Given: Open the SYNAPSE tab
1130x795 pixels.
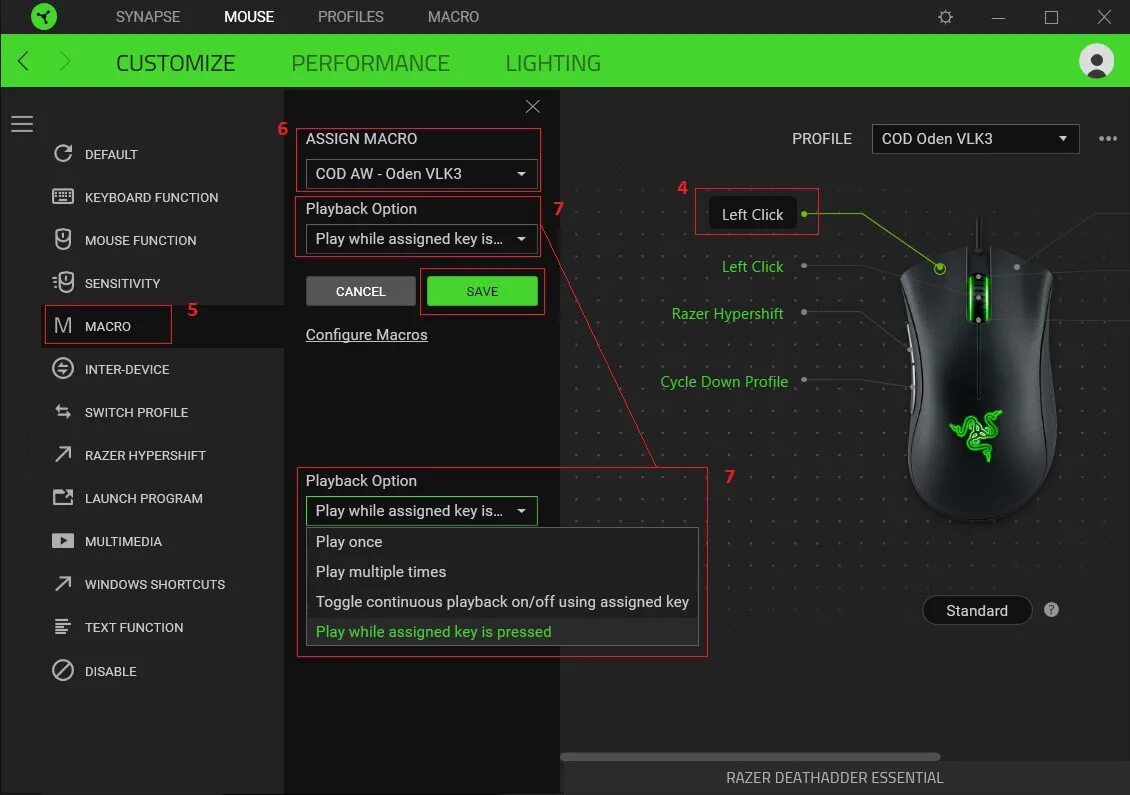Looking at the screenshot, I should pos(148,17).
